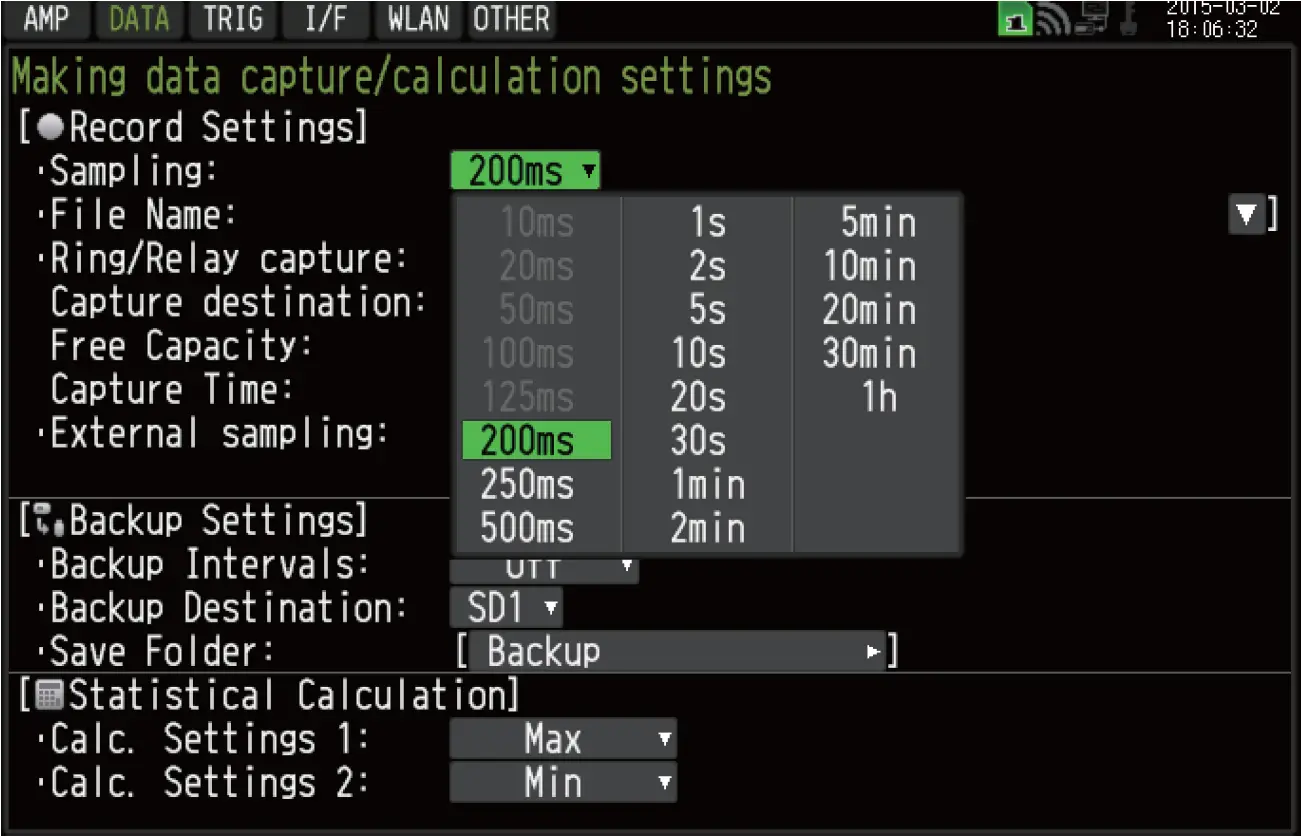This screenshot has width=1302, height=836.
Task: Collapse the Sampling 200ms dropdown
Action: [x=525, y=172]
